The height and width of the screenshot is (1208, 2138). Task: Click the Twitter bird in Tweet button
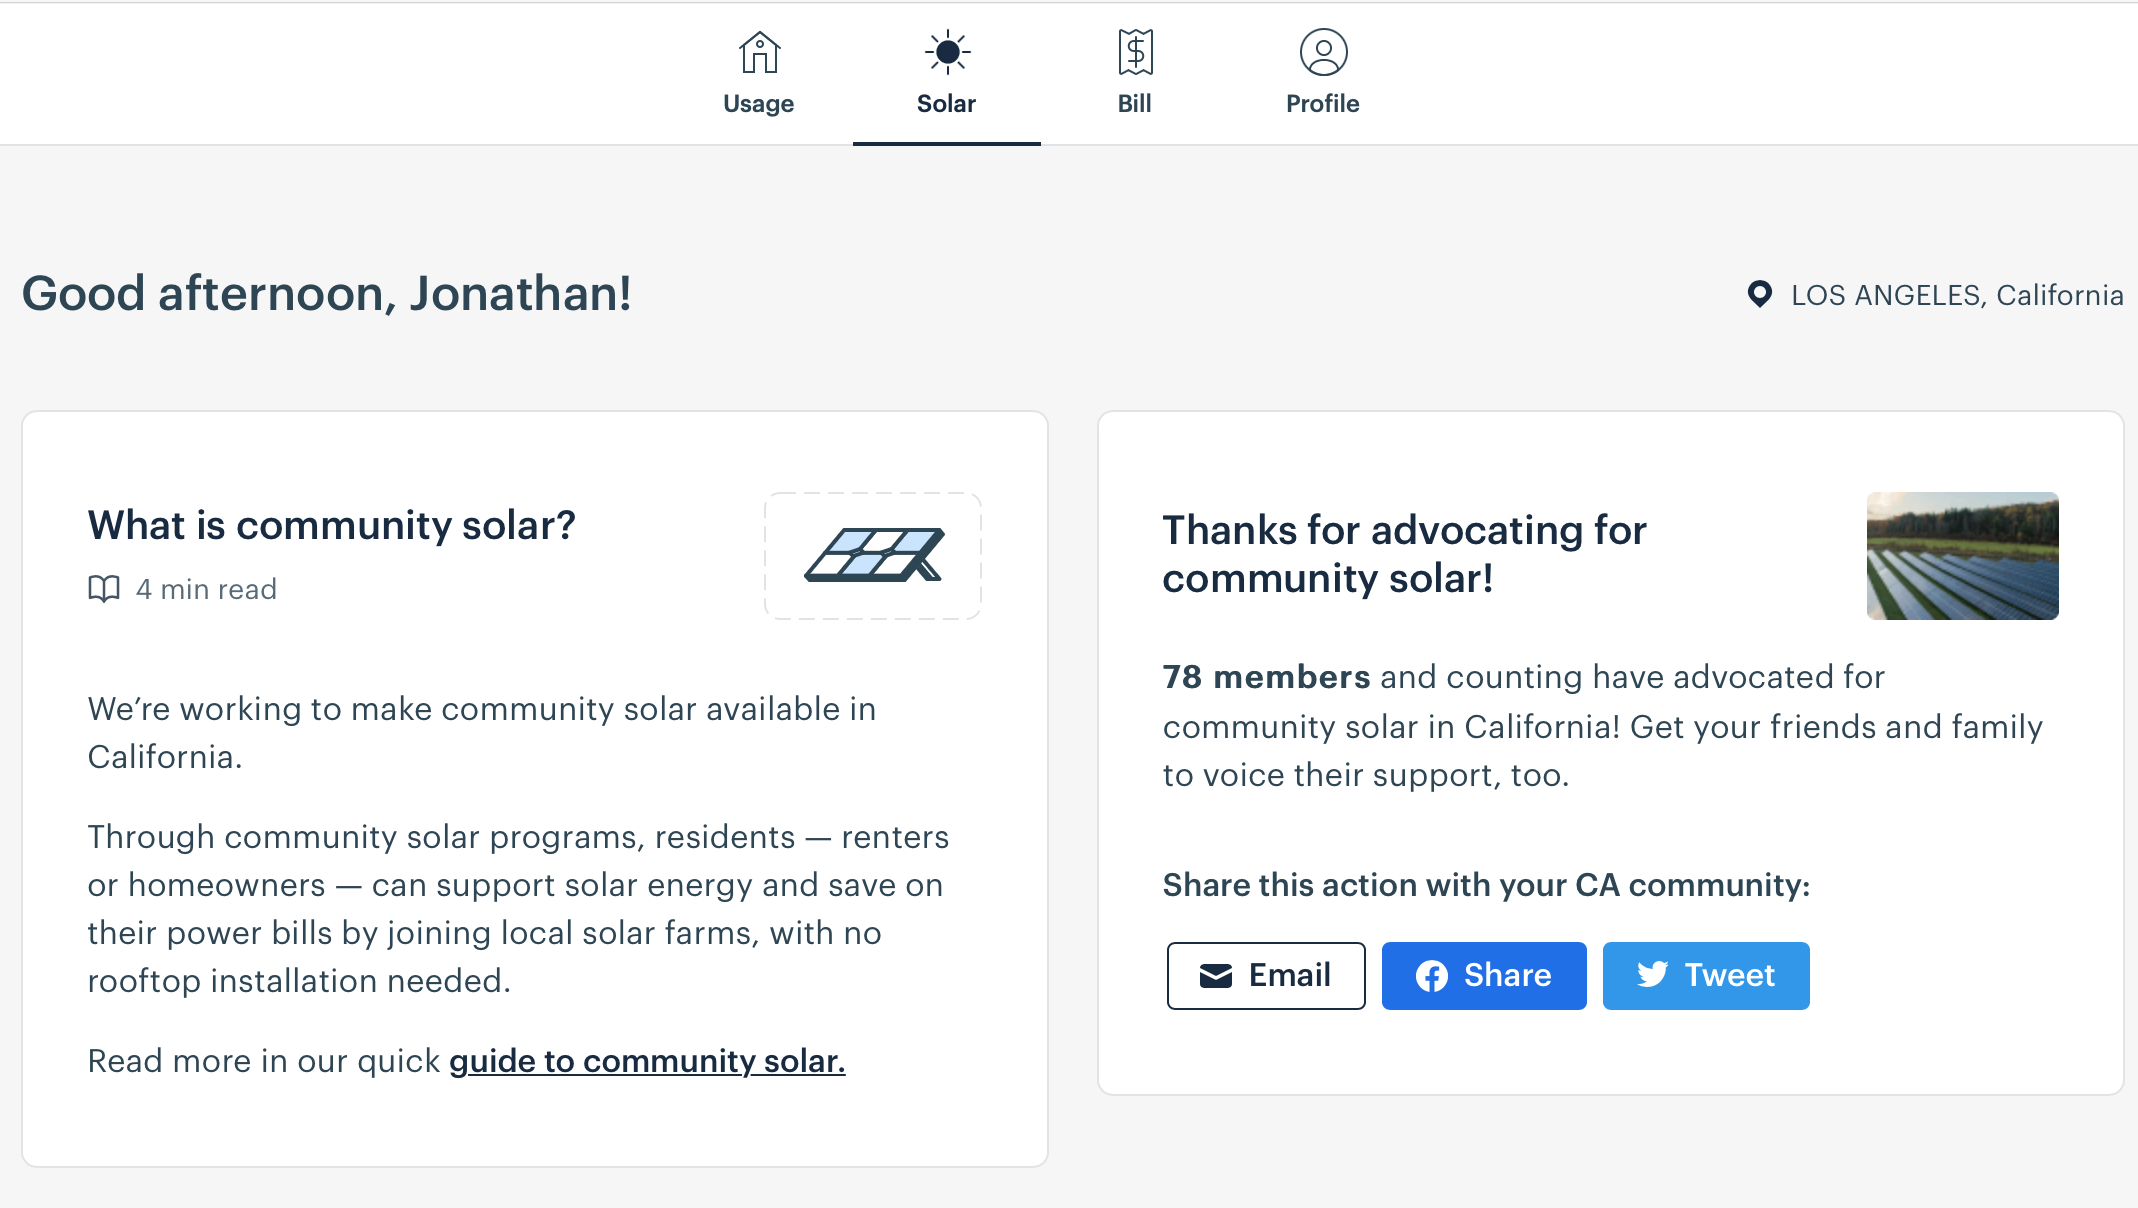click(1652, 975)
